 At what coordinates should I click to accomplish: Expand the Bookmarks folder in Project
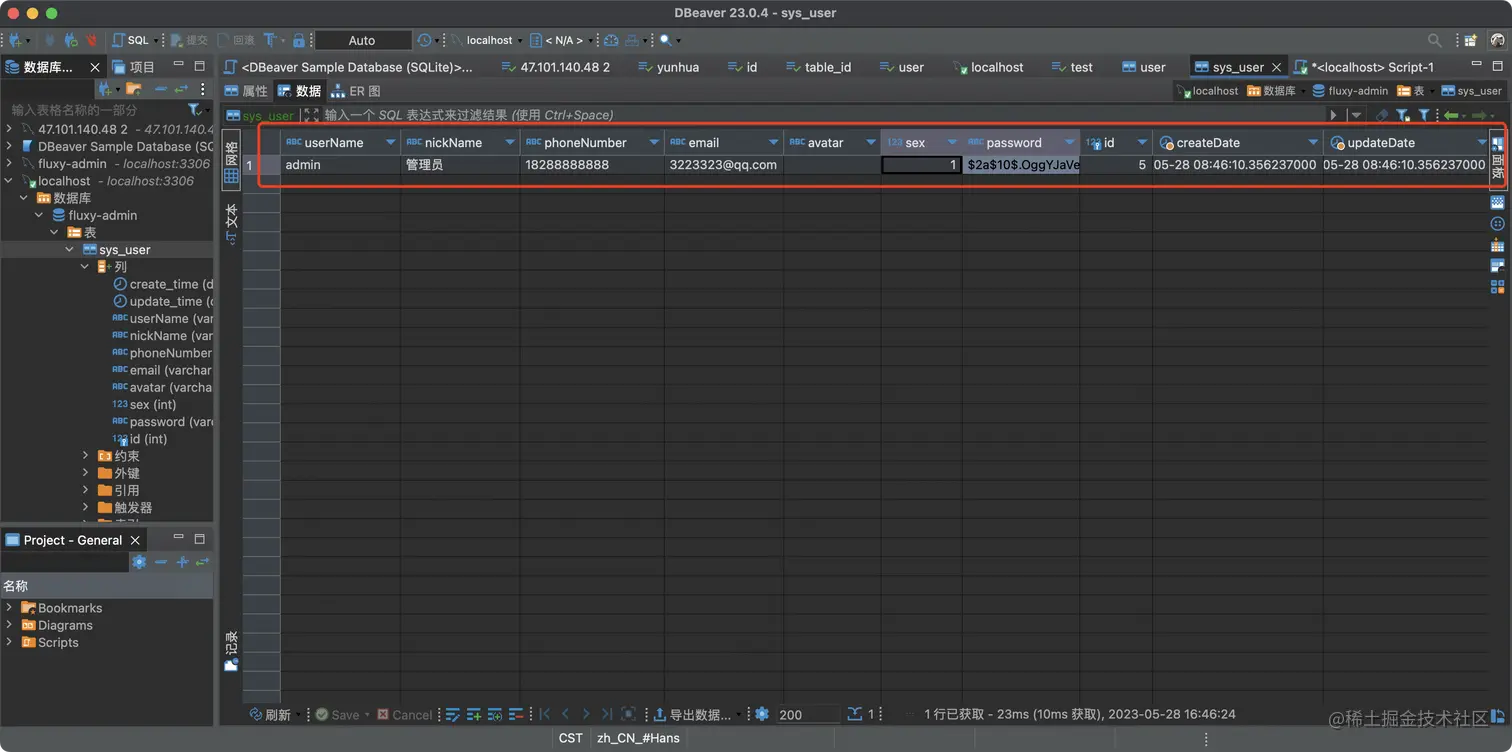click(x=10, y=608)
